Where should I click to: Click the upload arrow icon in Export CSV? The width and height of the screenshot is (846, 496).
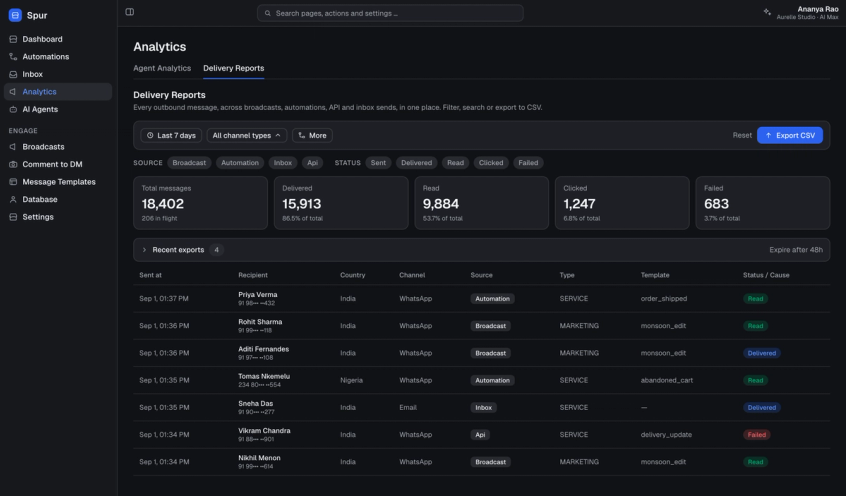click(768, 135)
